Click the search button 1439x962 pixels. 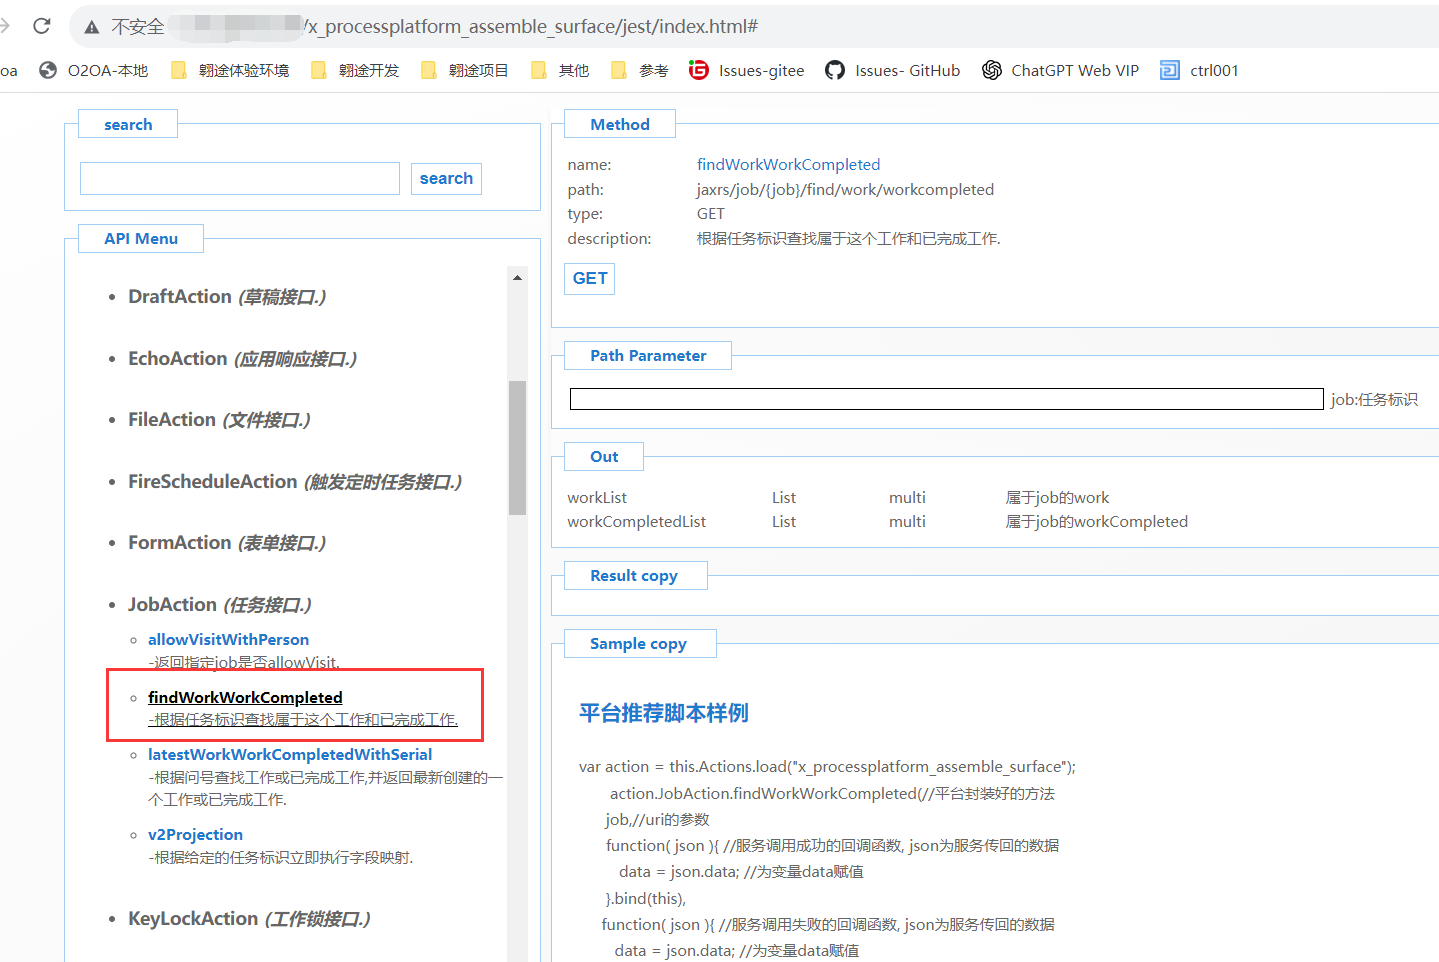(446, 178)
